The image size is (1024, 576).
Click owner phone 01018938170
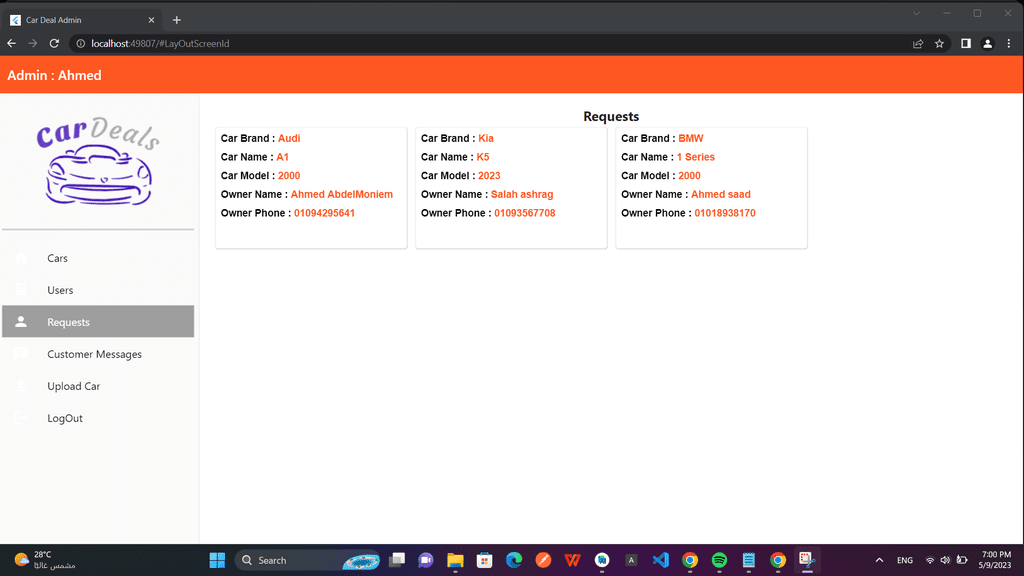coord(725,213)
